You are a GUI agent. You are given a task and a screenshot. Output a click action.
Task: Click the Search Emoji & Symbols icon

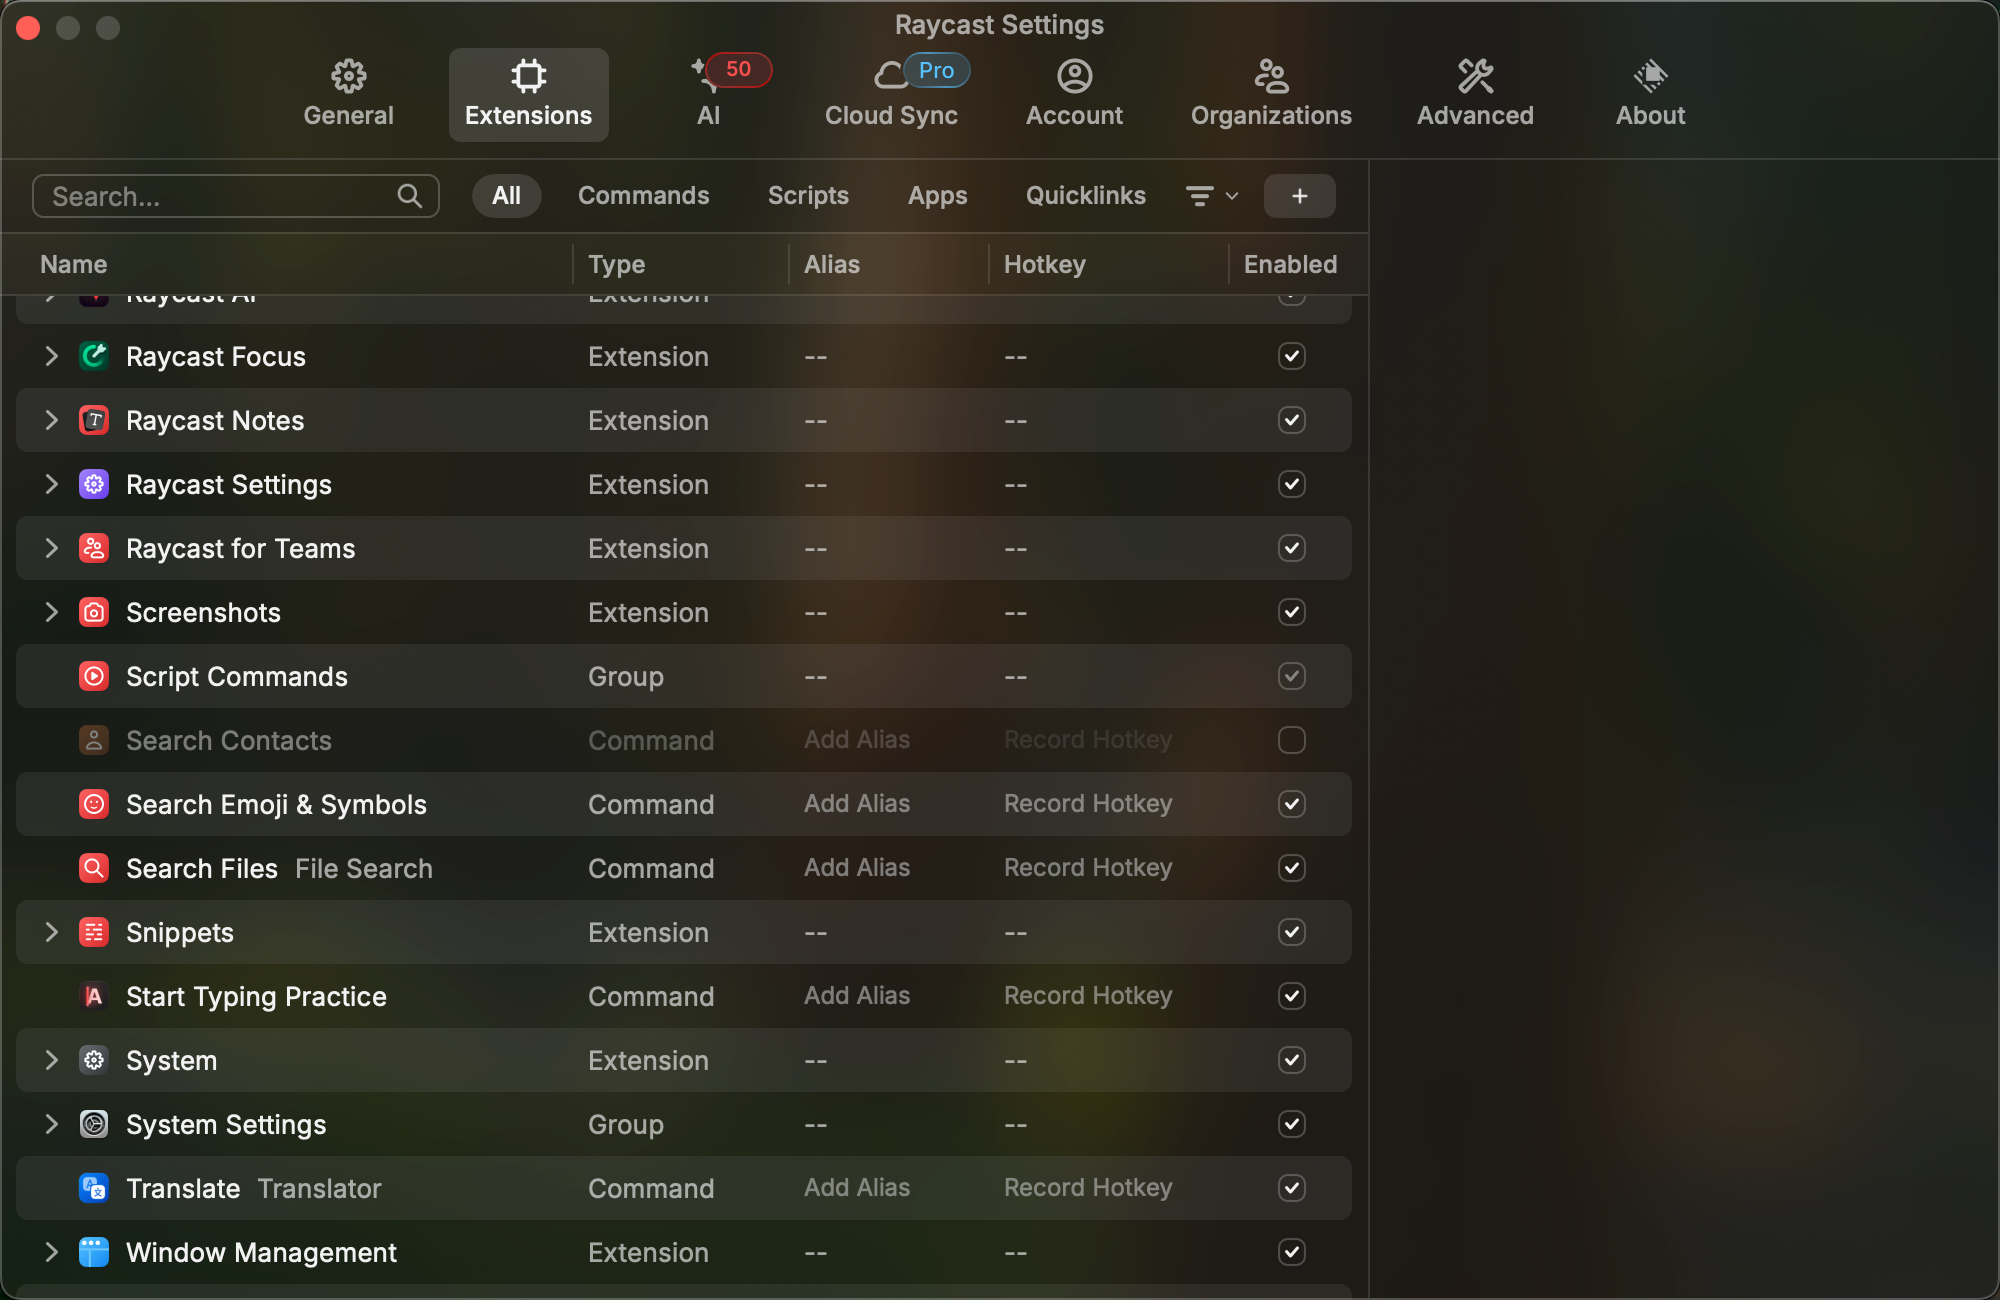pos(94,804)
